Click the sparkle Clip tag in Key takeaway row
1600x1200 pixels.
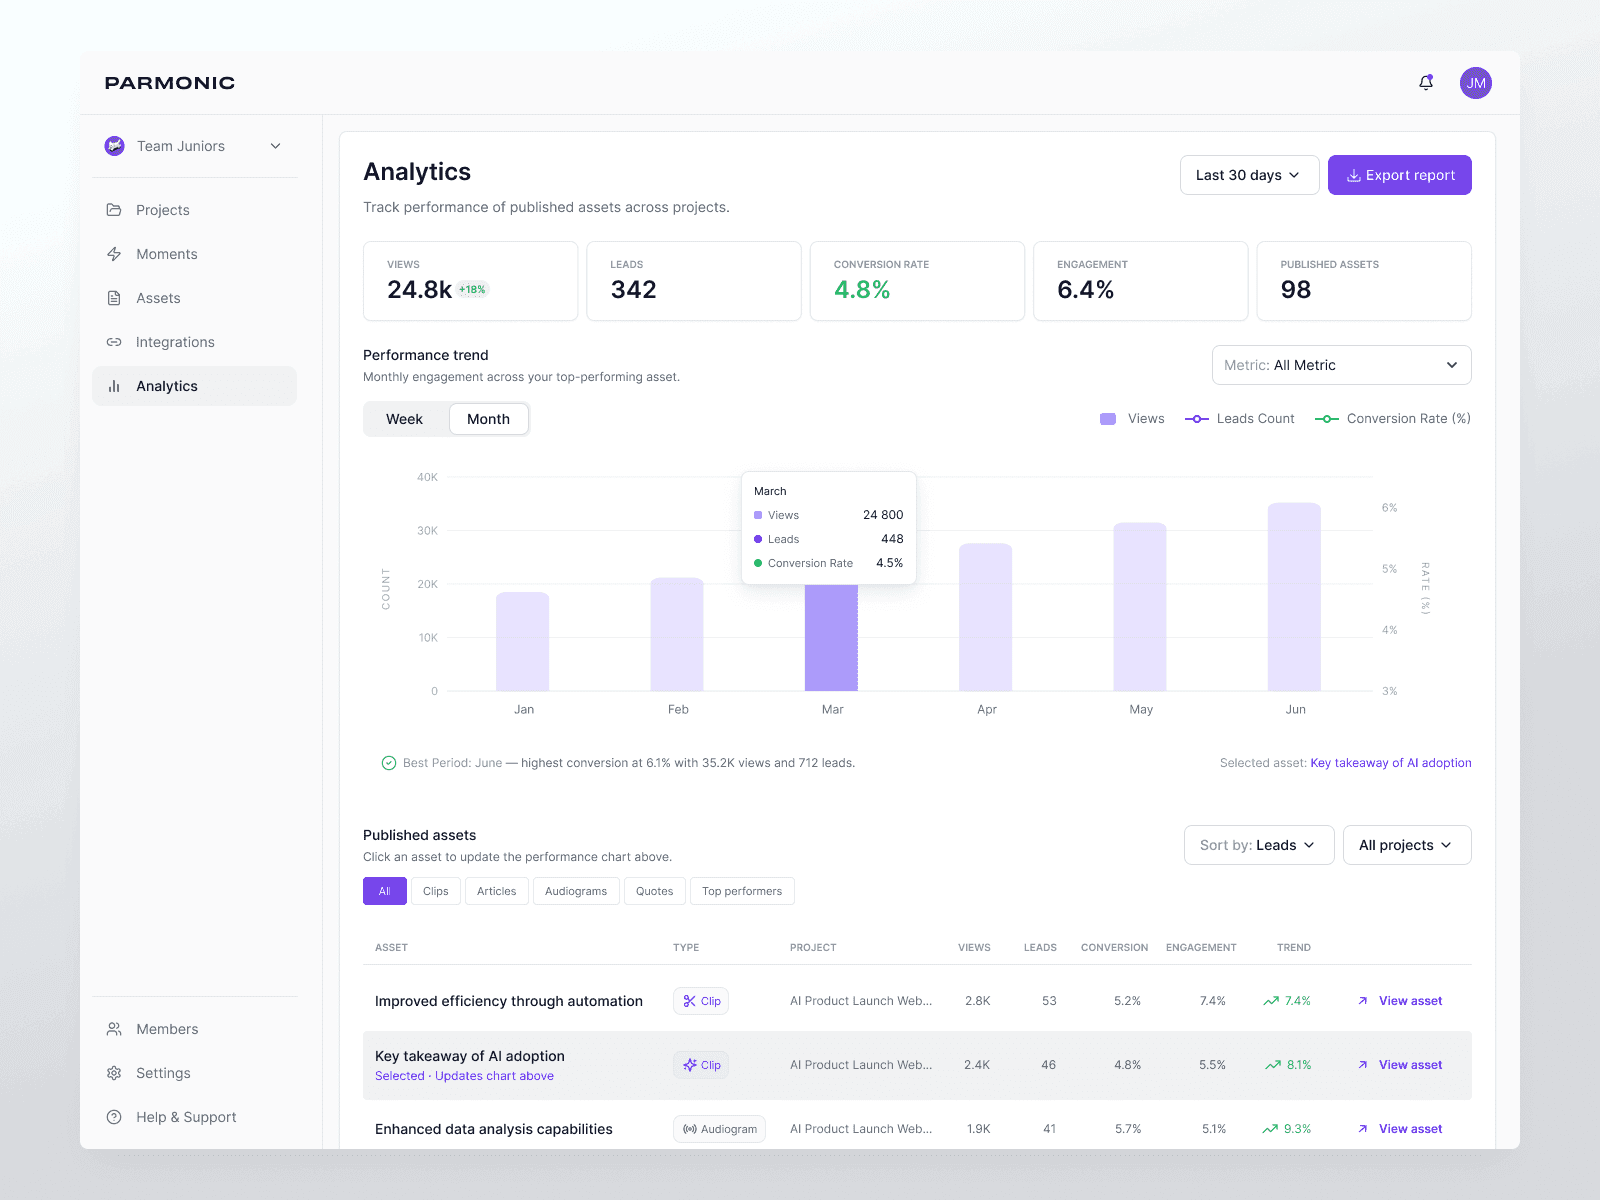(701, 1065)
